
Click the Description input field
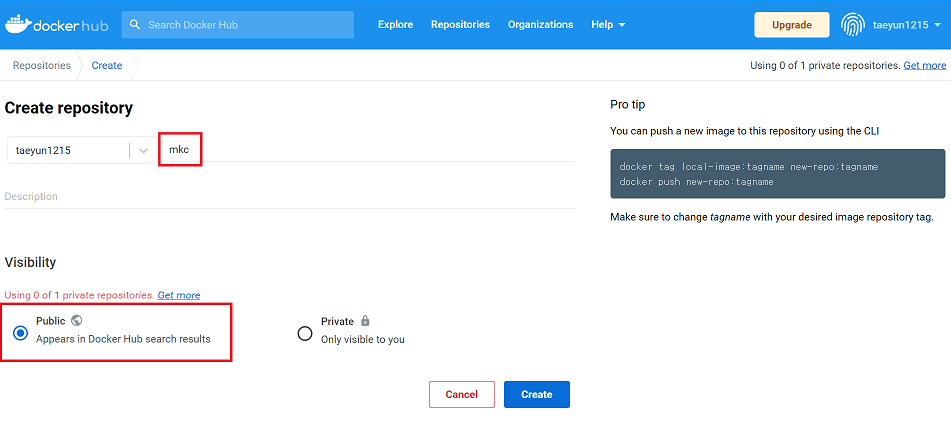tap(289, 197)
